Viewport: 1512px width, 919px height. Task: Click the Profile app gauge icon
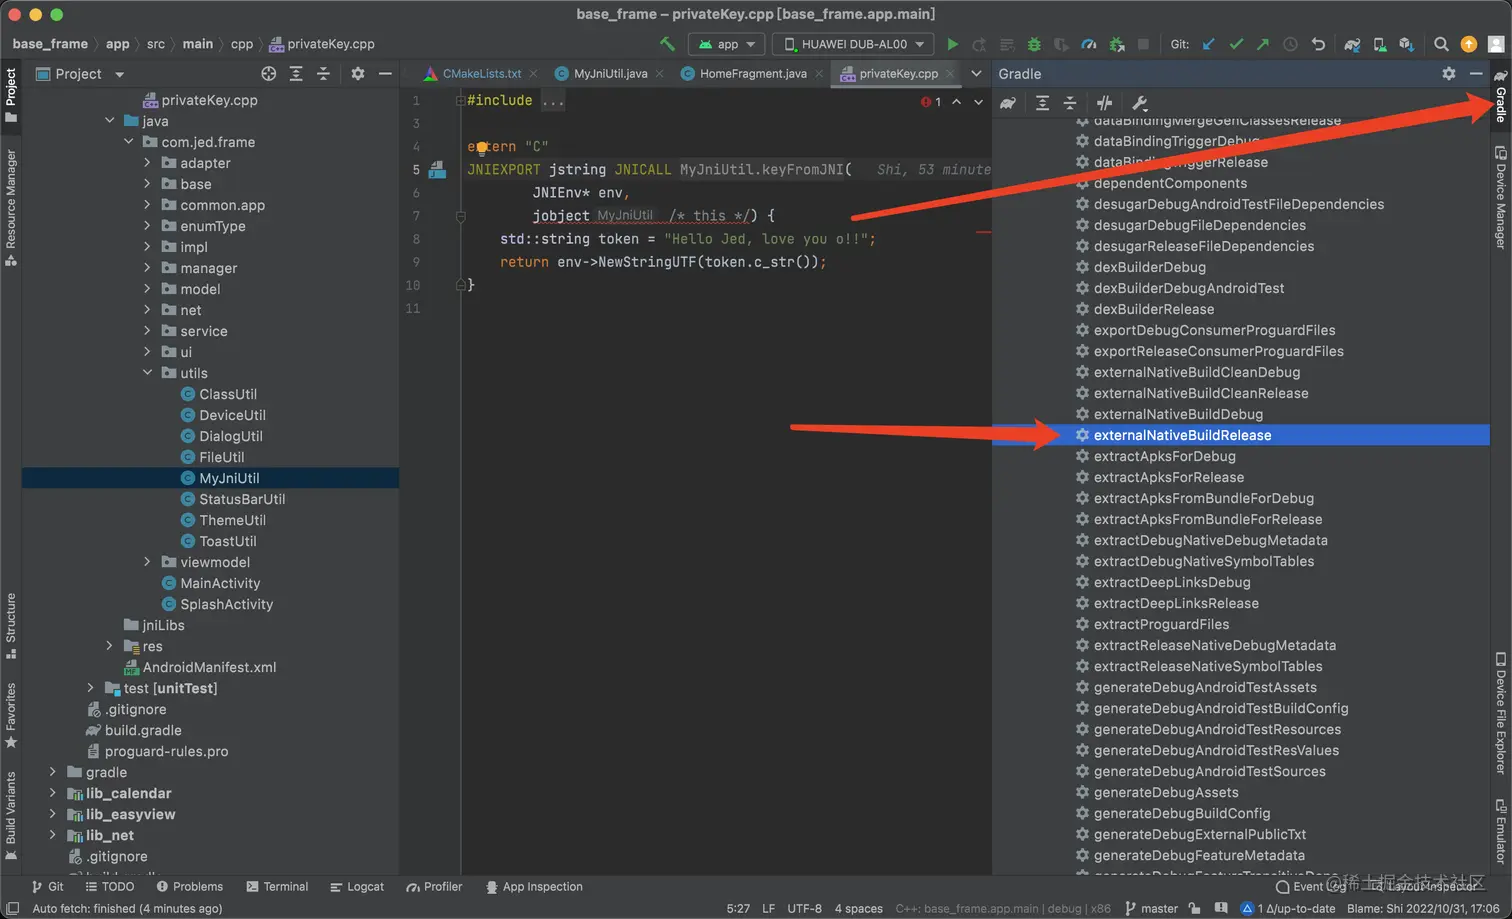tap(1089, 44)
